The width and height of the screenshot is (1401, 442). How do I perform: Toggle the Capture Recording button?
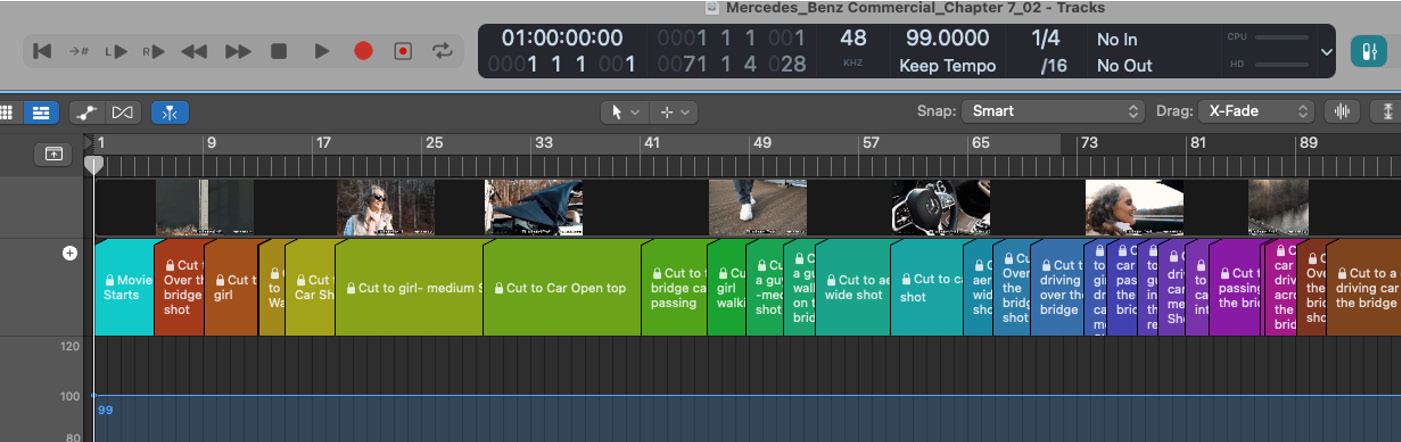pos(403,51)
